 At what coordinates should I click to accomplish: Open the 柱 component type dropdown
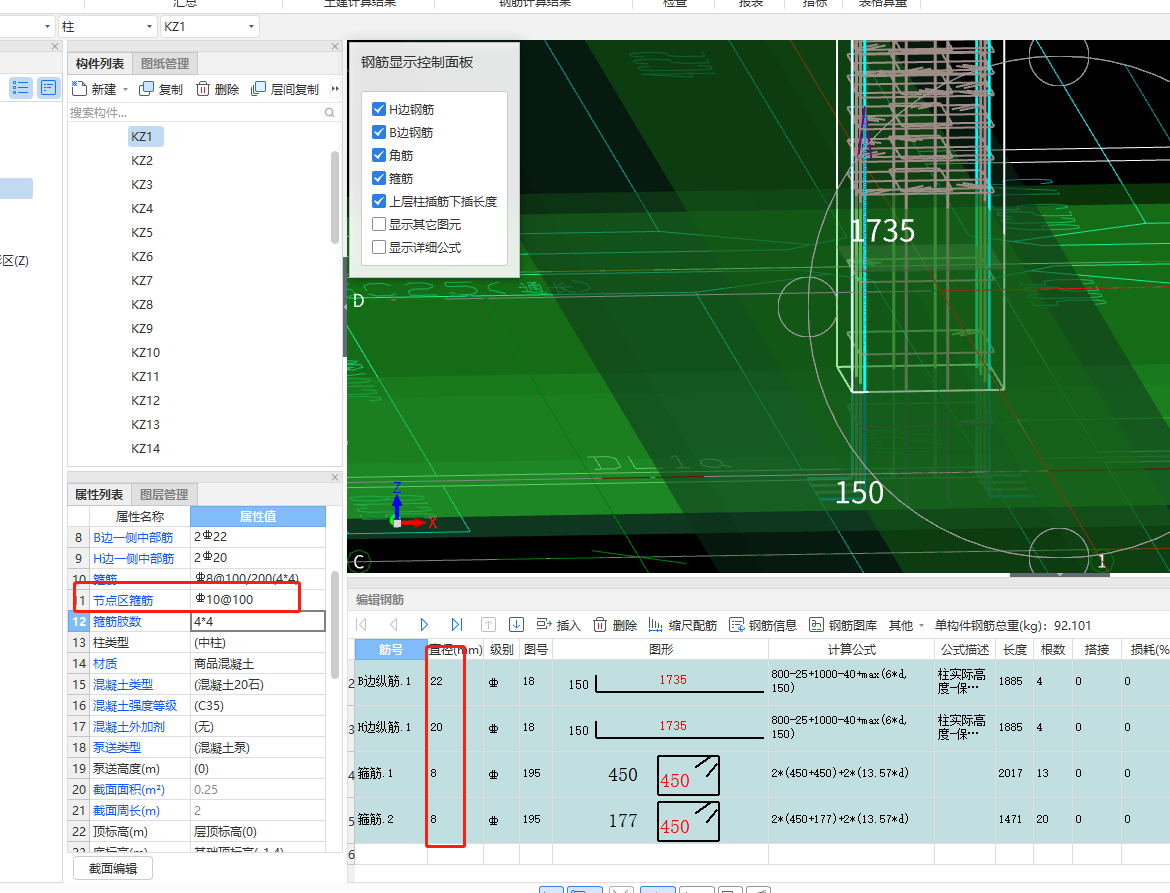(107, 27)
